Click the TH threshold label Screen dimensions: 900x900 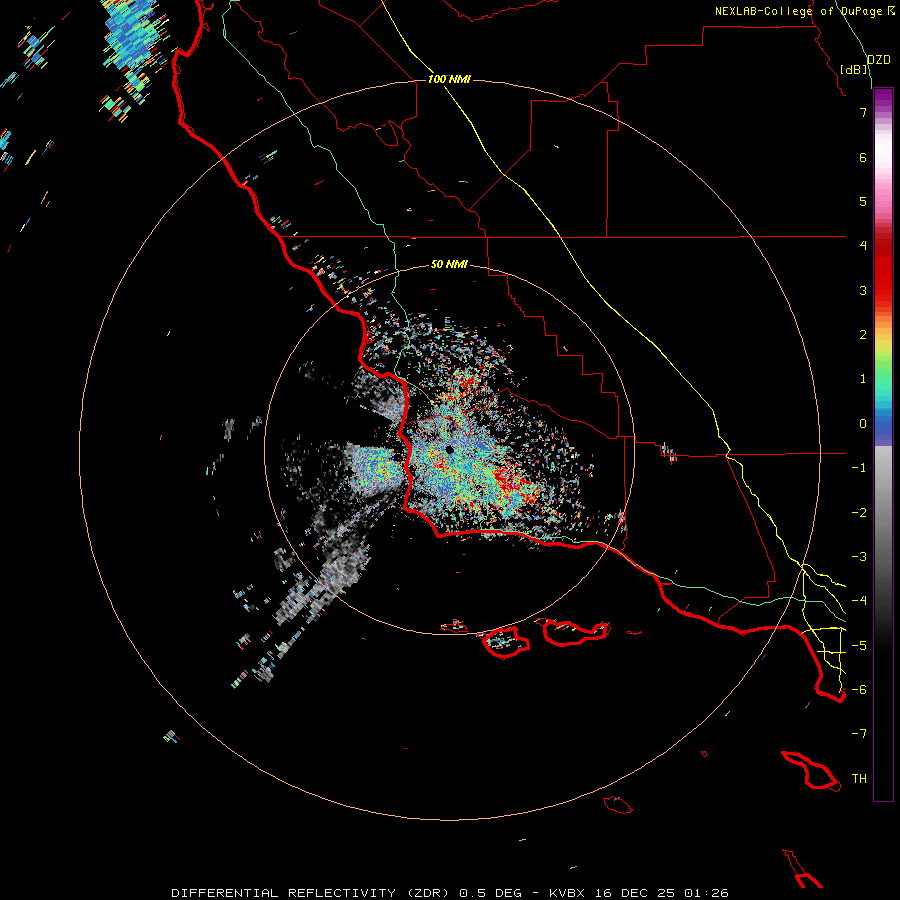[859, 779]
